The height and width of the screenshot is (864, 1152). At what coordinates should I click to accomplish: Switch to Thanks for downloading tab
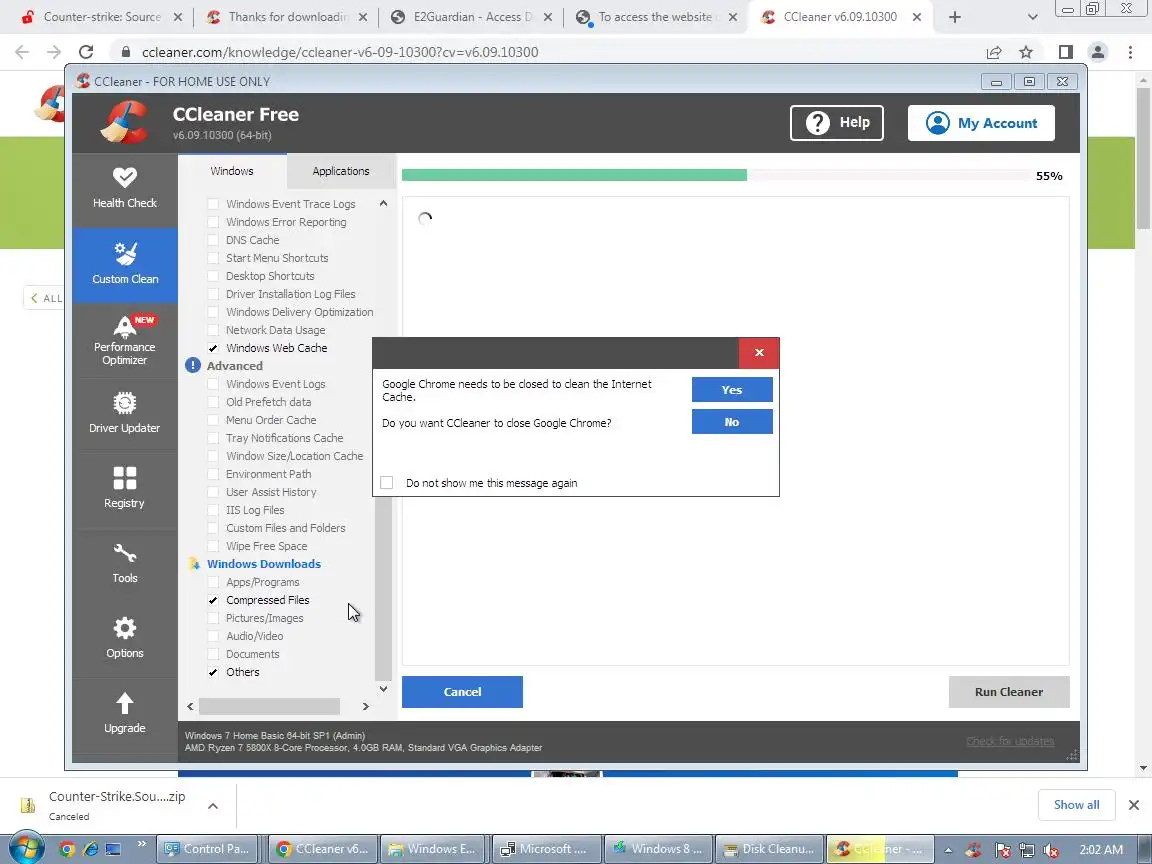point(286,17)
